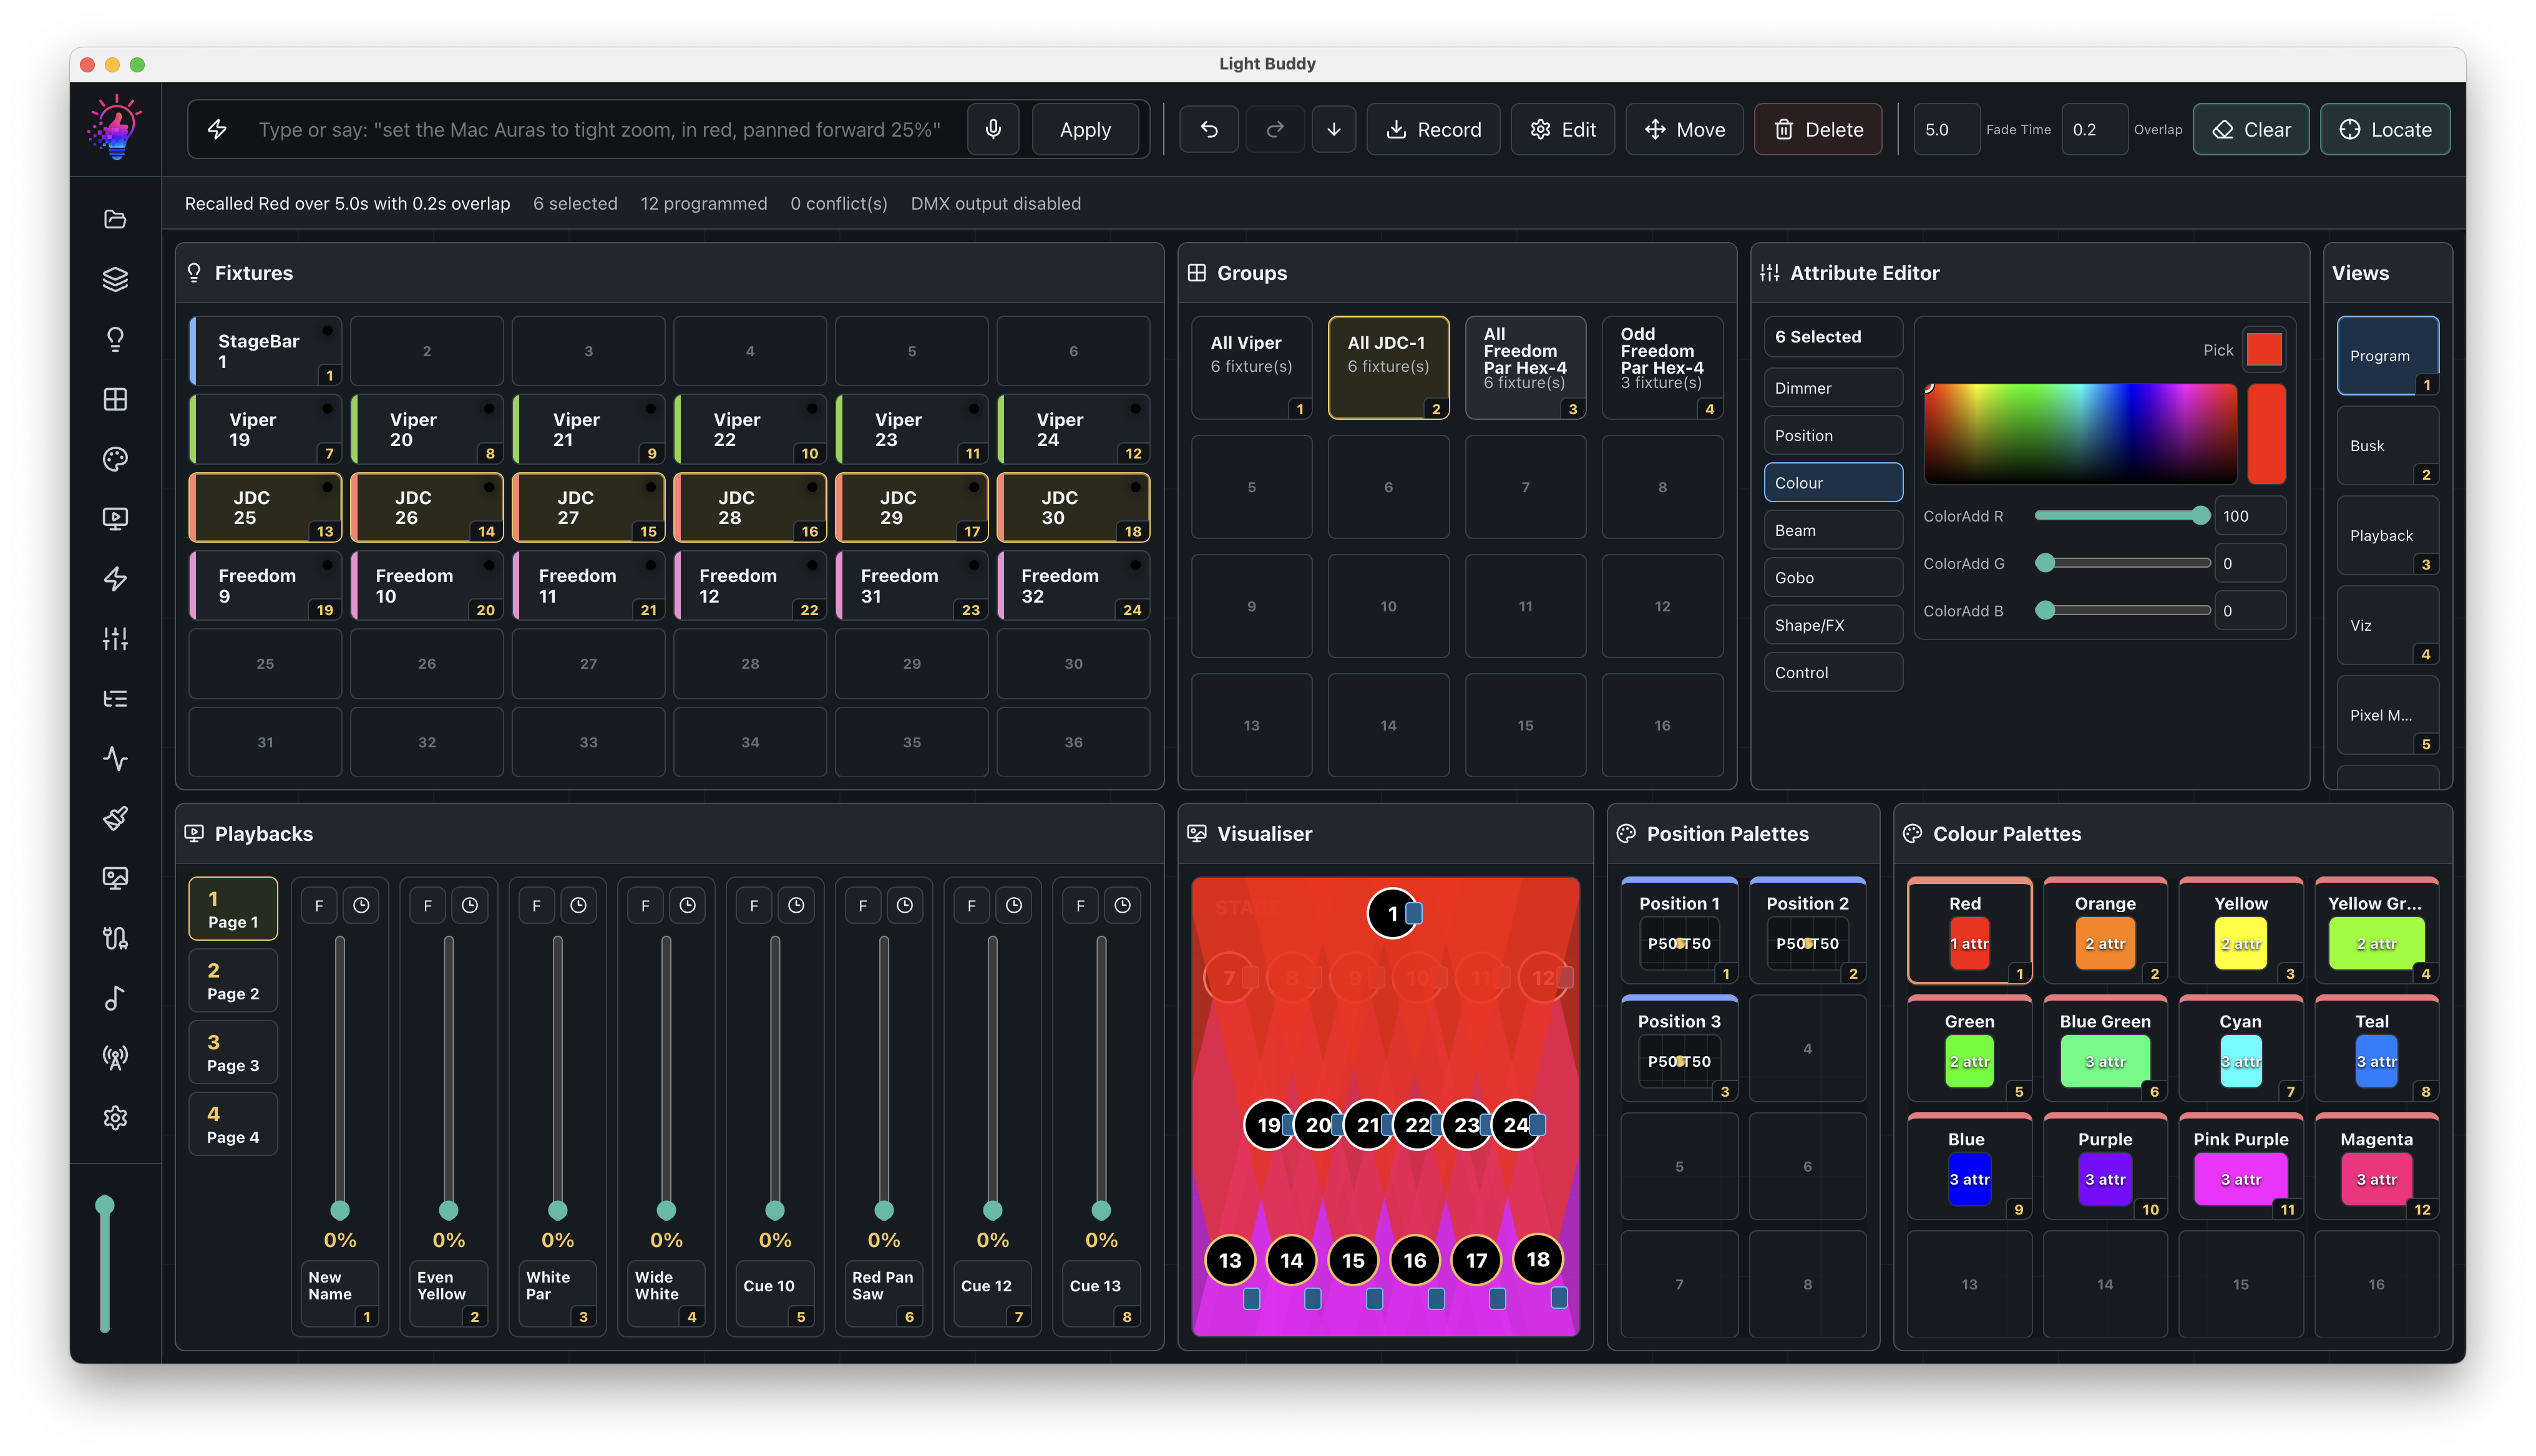Click the Fade Time input field showing 5.0

1945,129
